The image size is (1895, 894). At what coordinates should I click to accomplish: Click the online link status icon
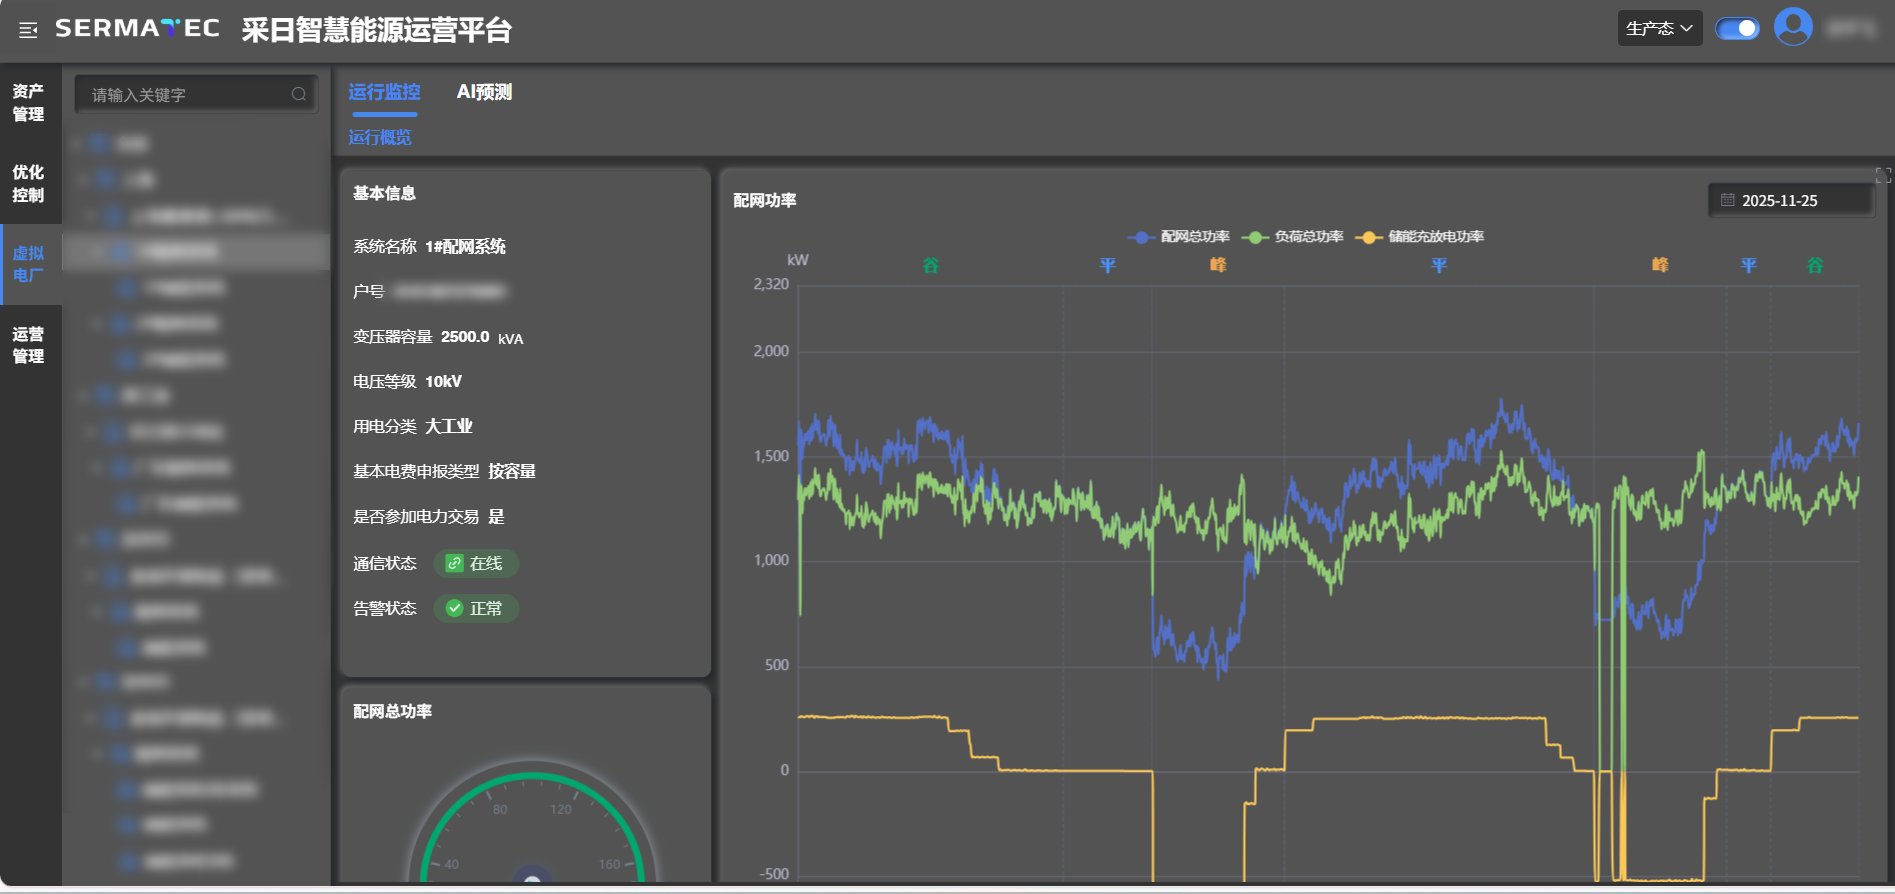pos(454,563)
